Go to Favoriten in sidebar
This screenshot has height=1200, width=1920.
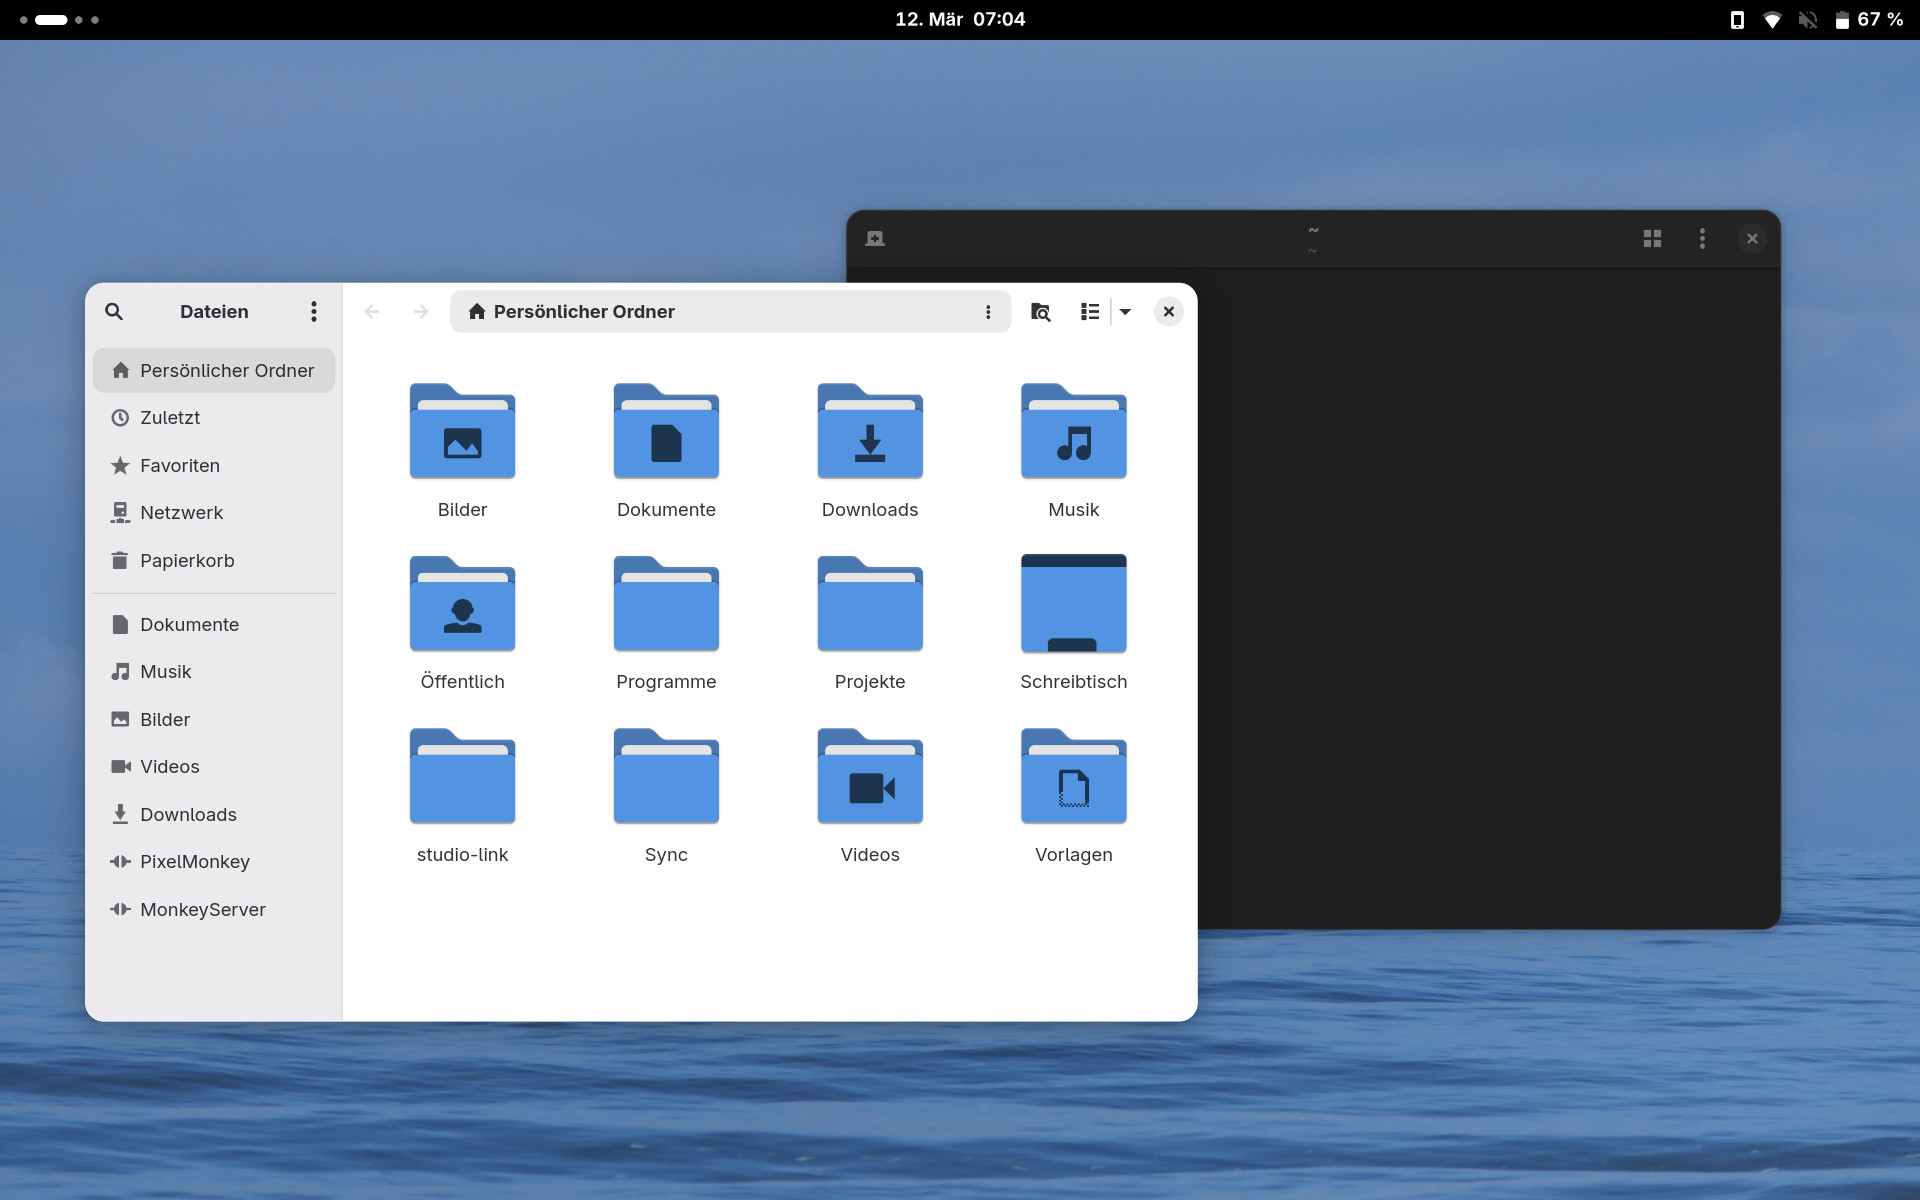tap(179, 466)
